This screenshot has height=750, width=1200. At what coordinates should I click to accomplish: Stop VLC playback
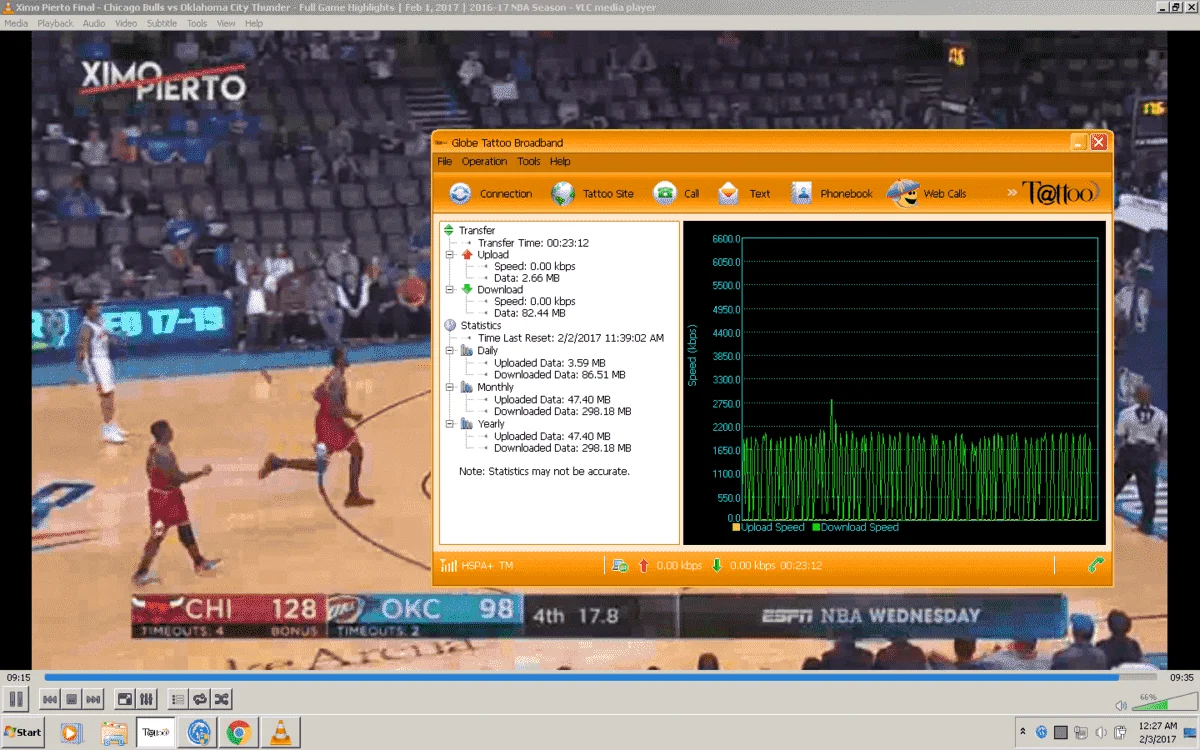click(x=71, y=698)
